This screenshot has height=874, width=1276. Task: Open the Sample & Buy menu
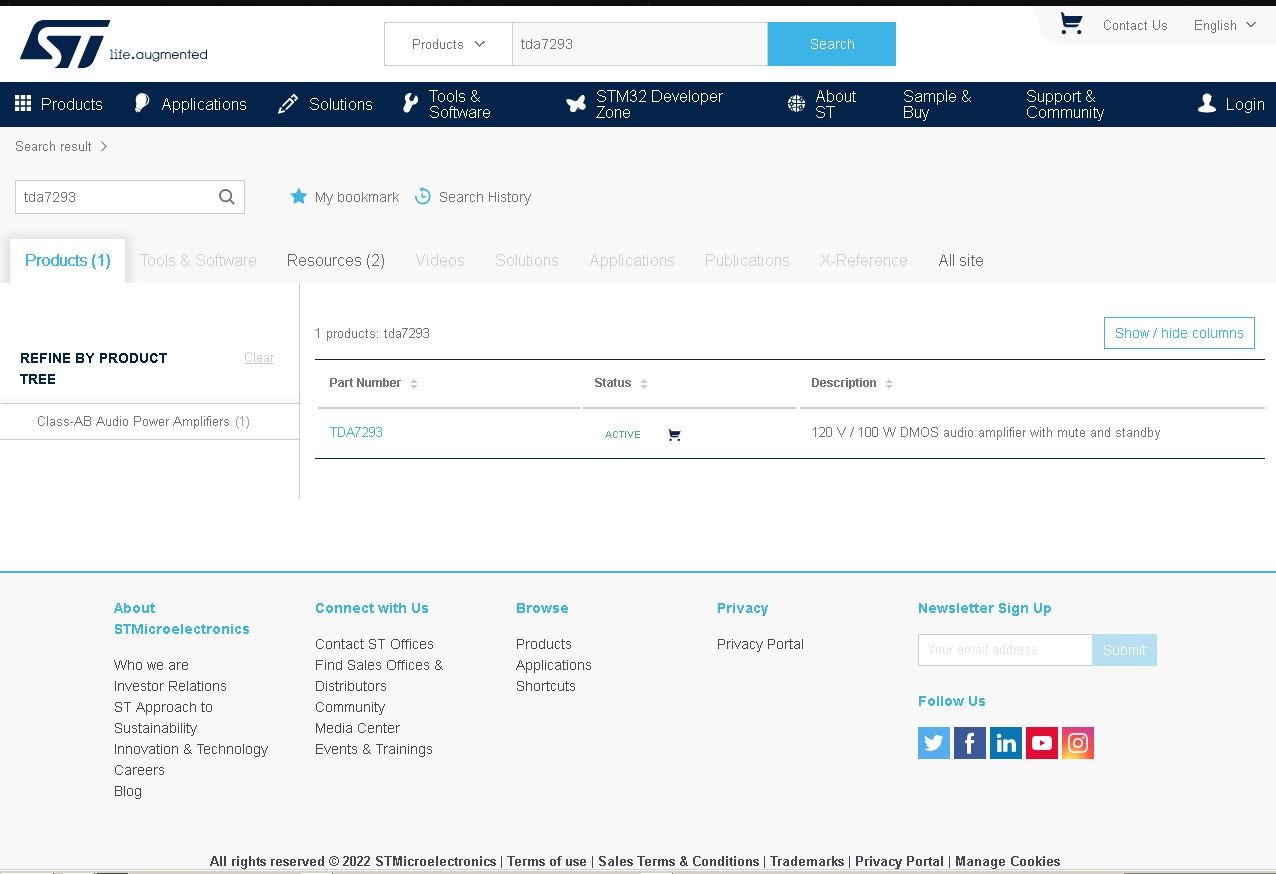coord(937,104)
